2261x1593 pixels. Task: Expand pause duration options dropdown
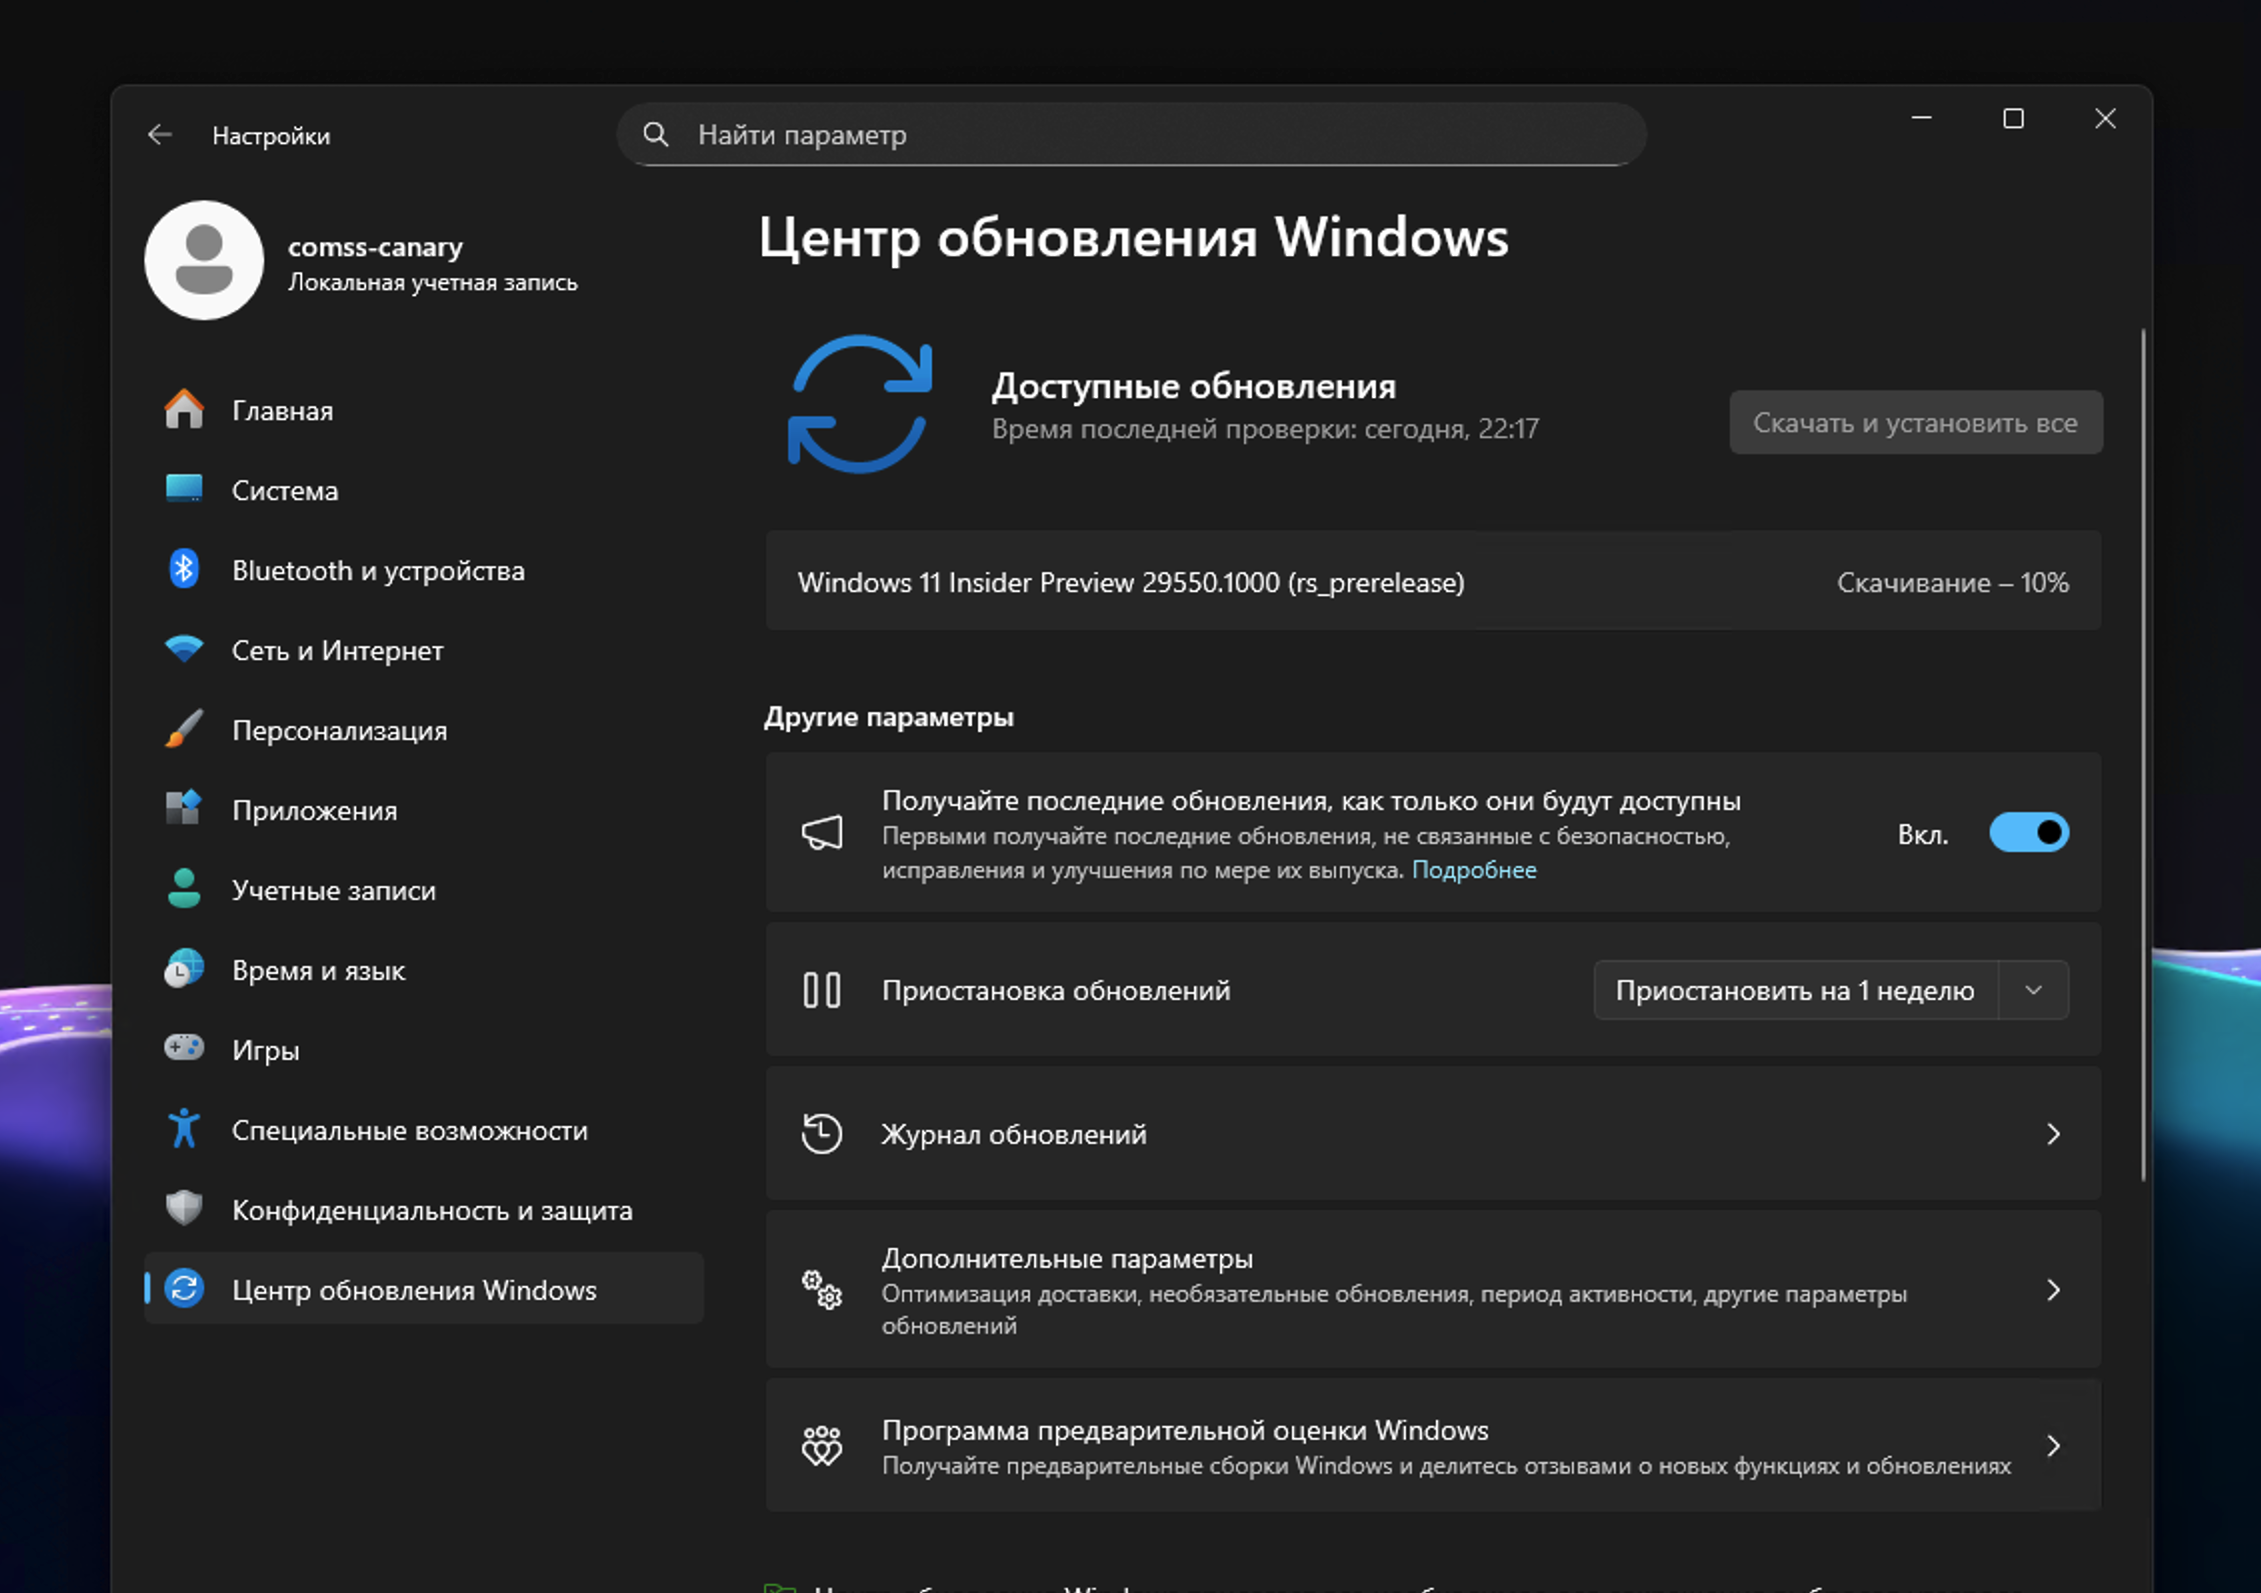tap(2033, 990)
